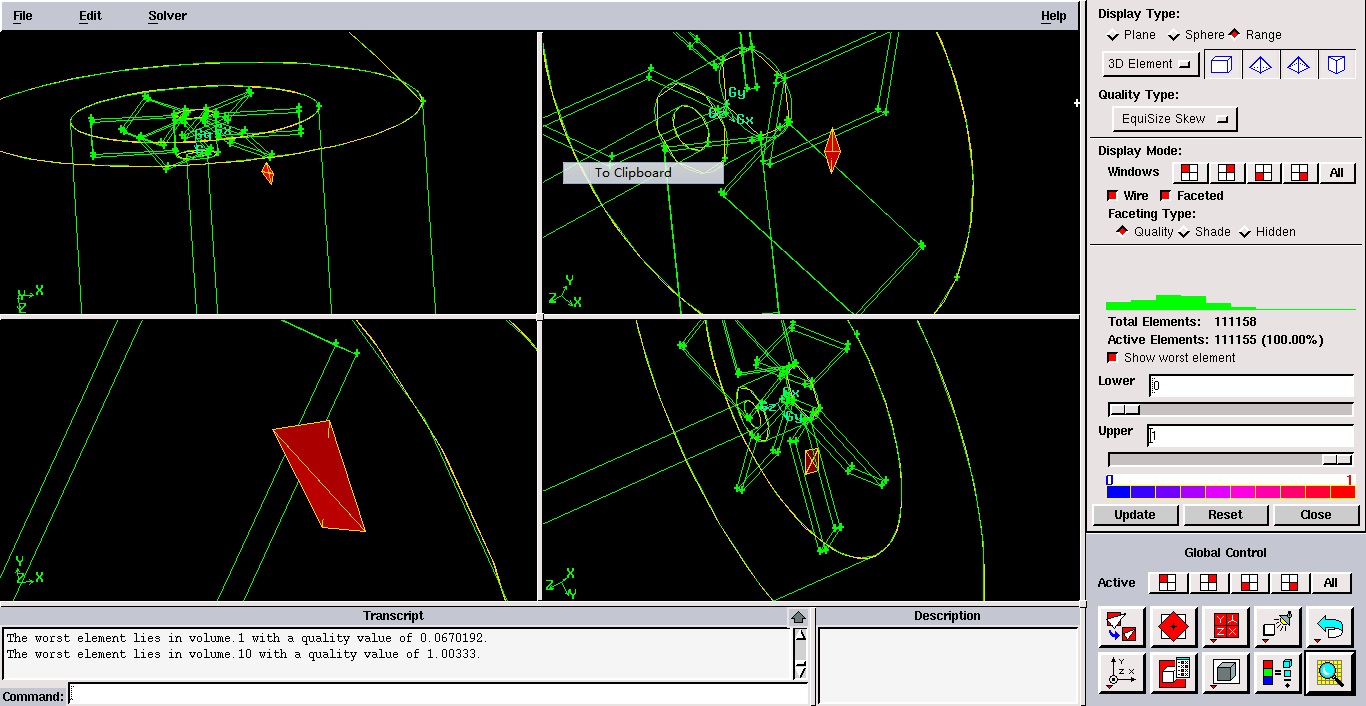Click the Upper range slider handle
The height and width of the screenshot is (706, 1366).
pyautogui.click(x=1337, y=459)
